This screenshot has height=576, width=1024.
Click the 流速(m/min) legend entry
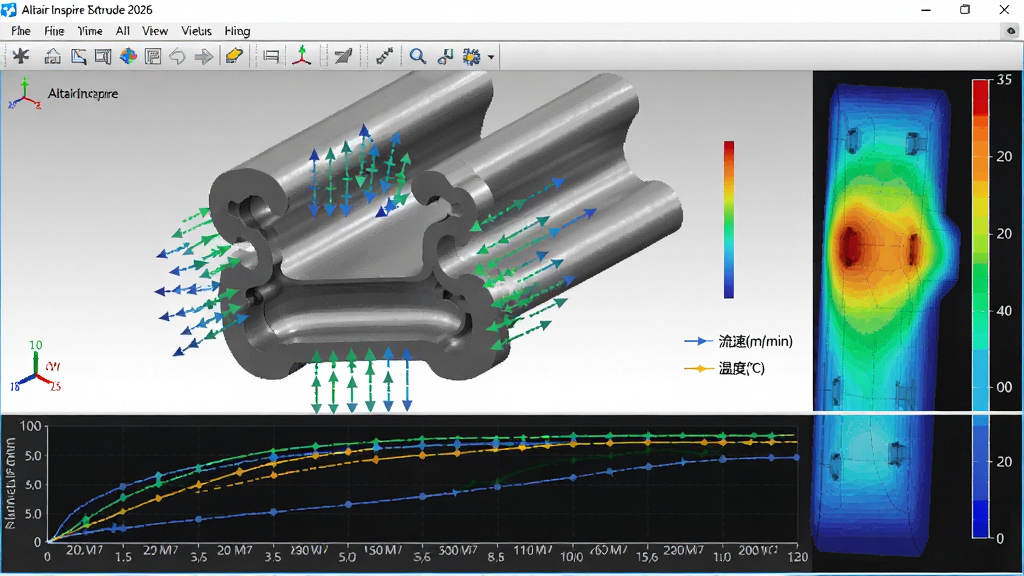pyautogui.click(x=739, y=341)
